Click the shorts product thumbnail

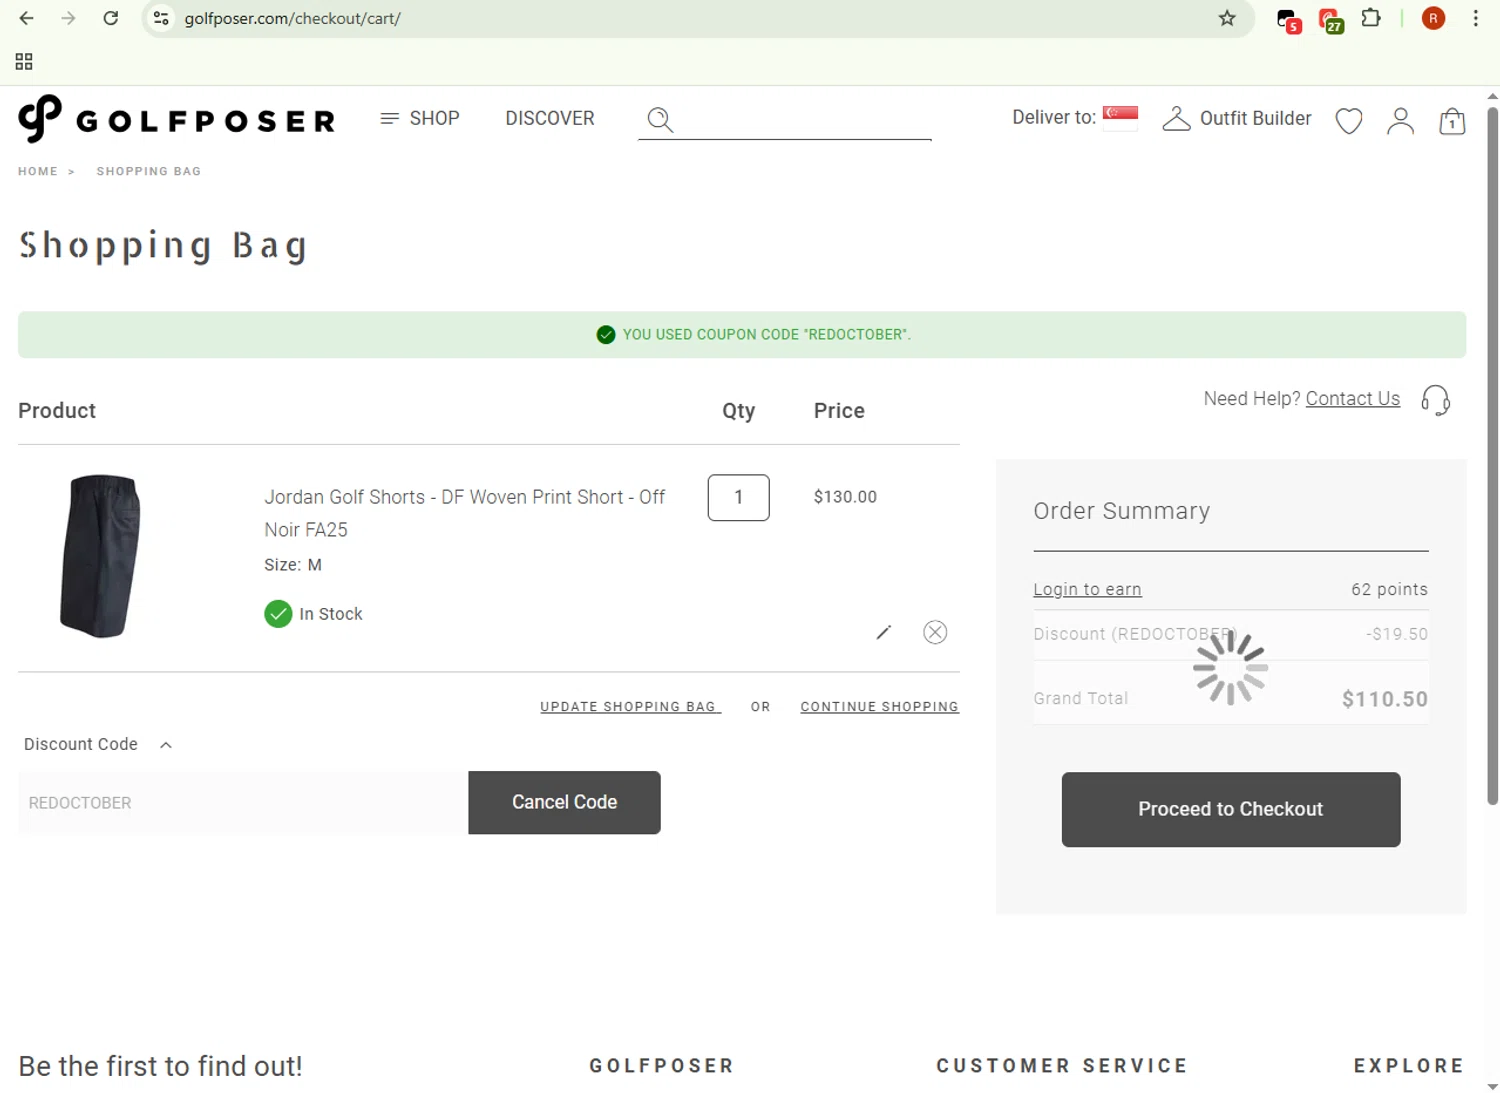click(100, 556)
